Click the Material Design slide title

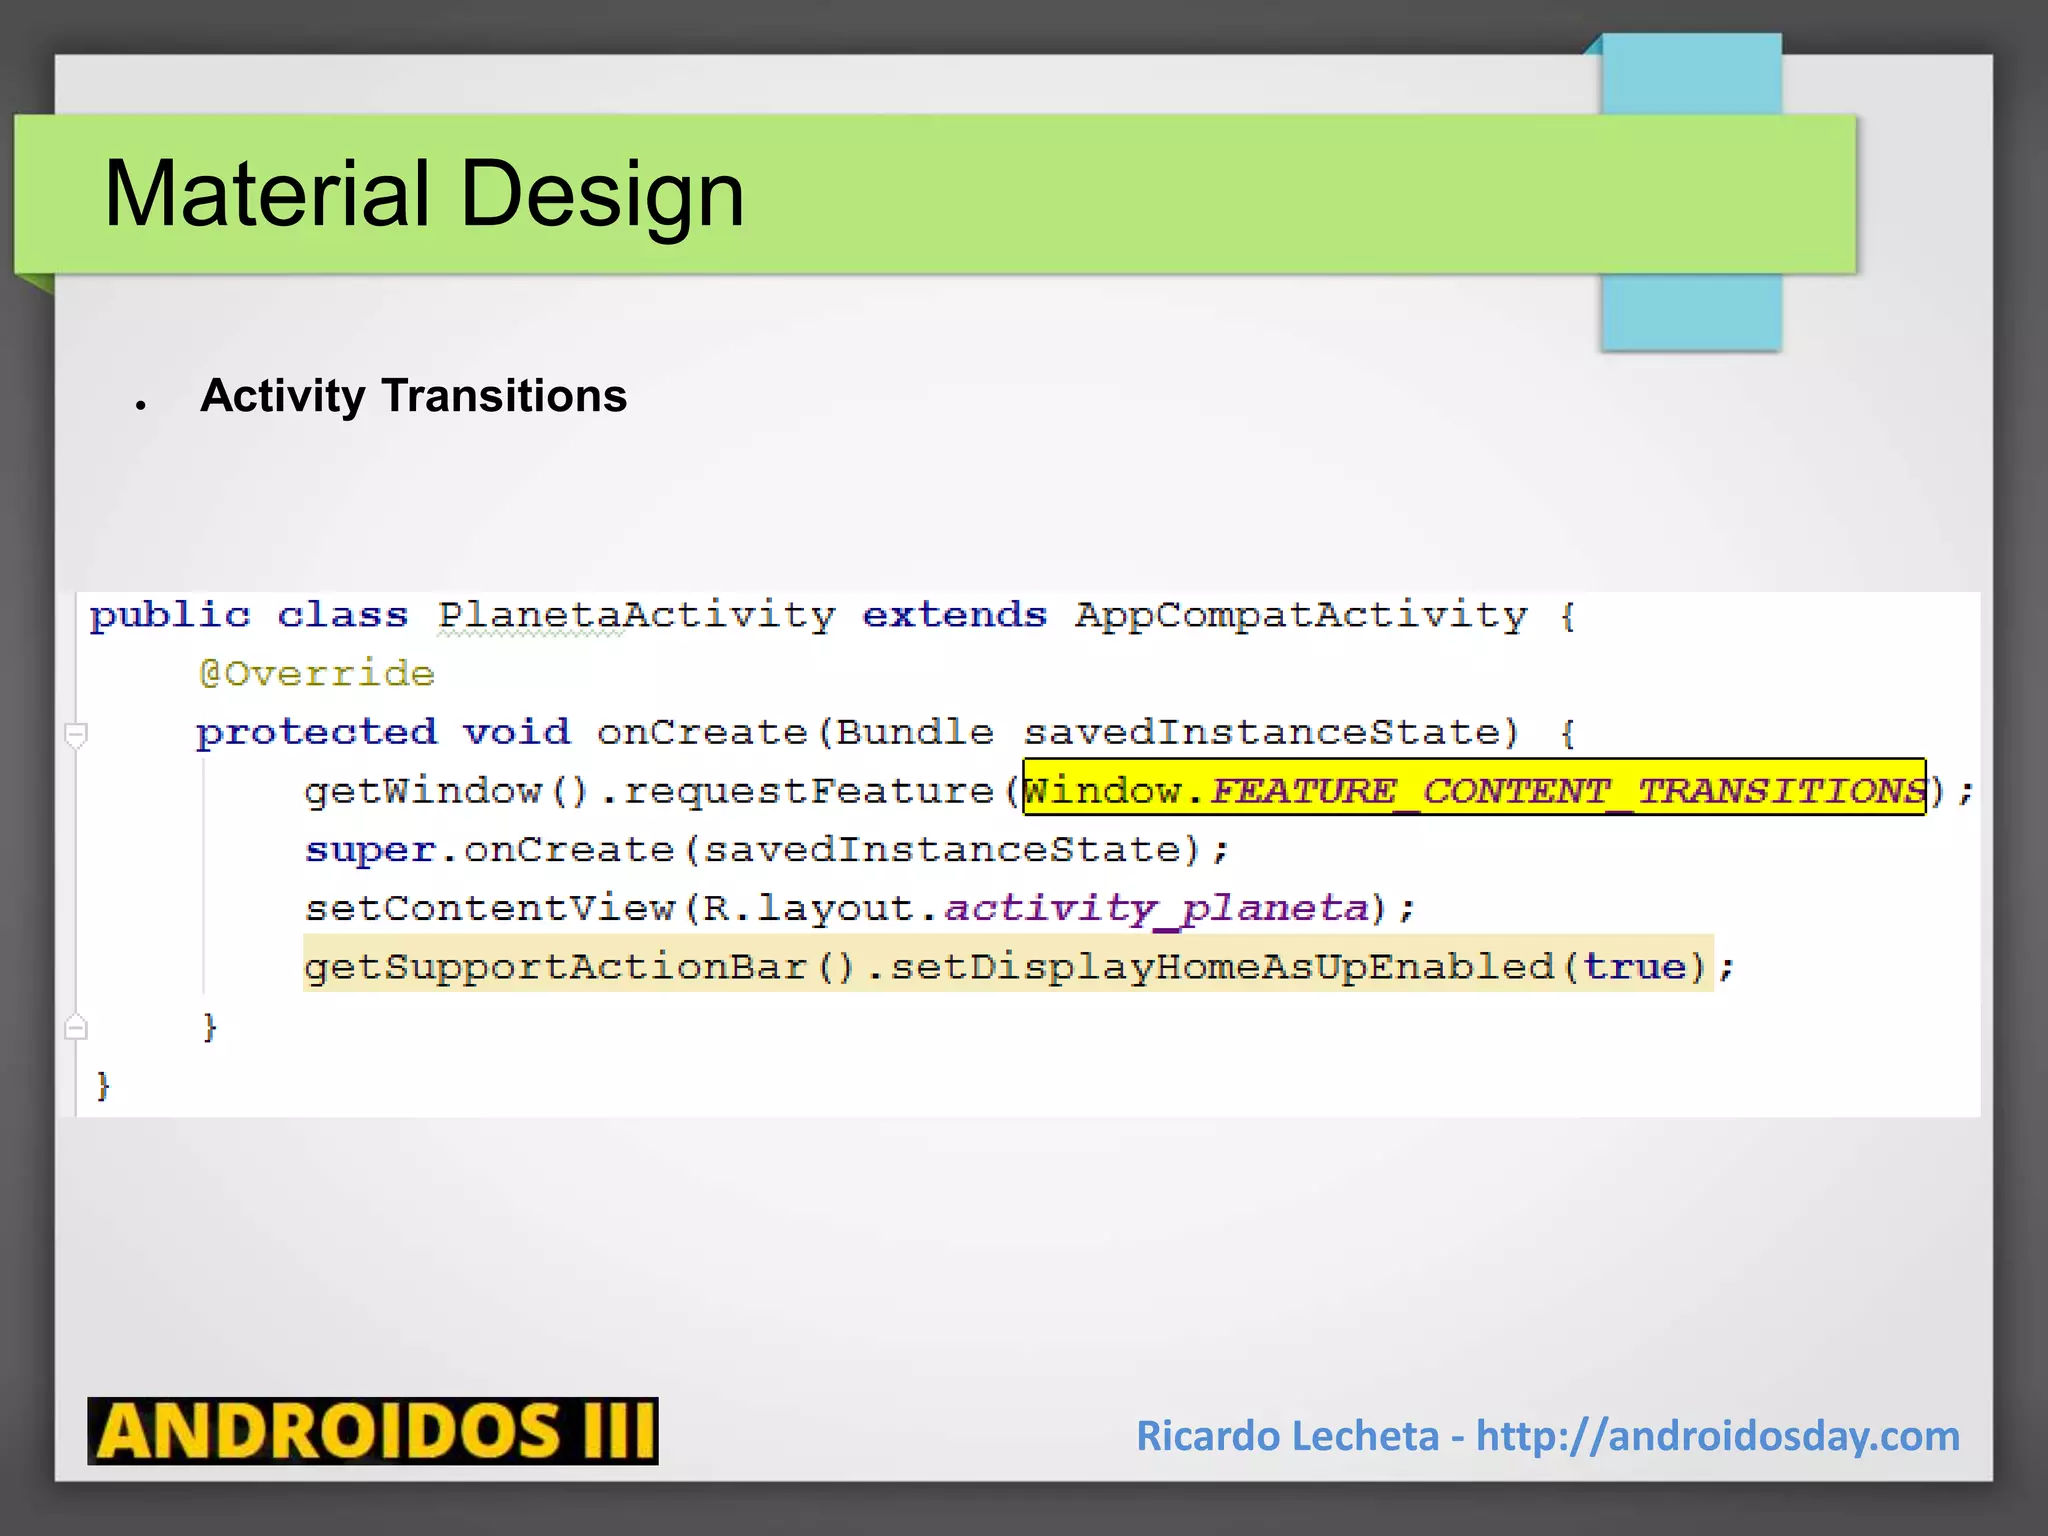pos(424,194)
